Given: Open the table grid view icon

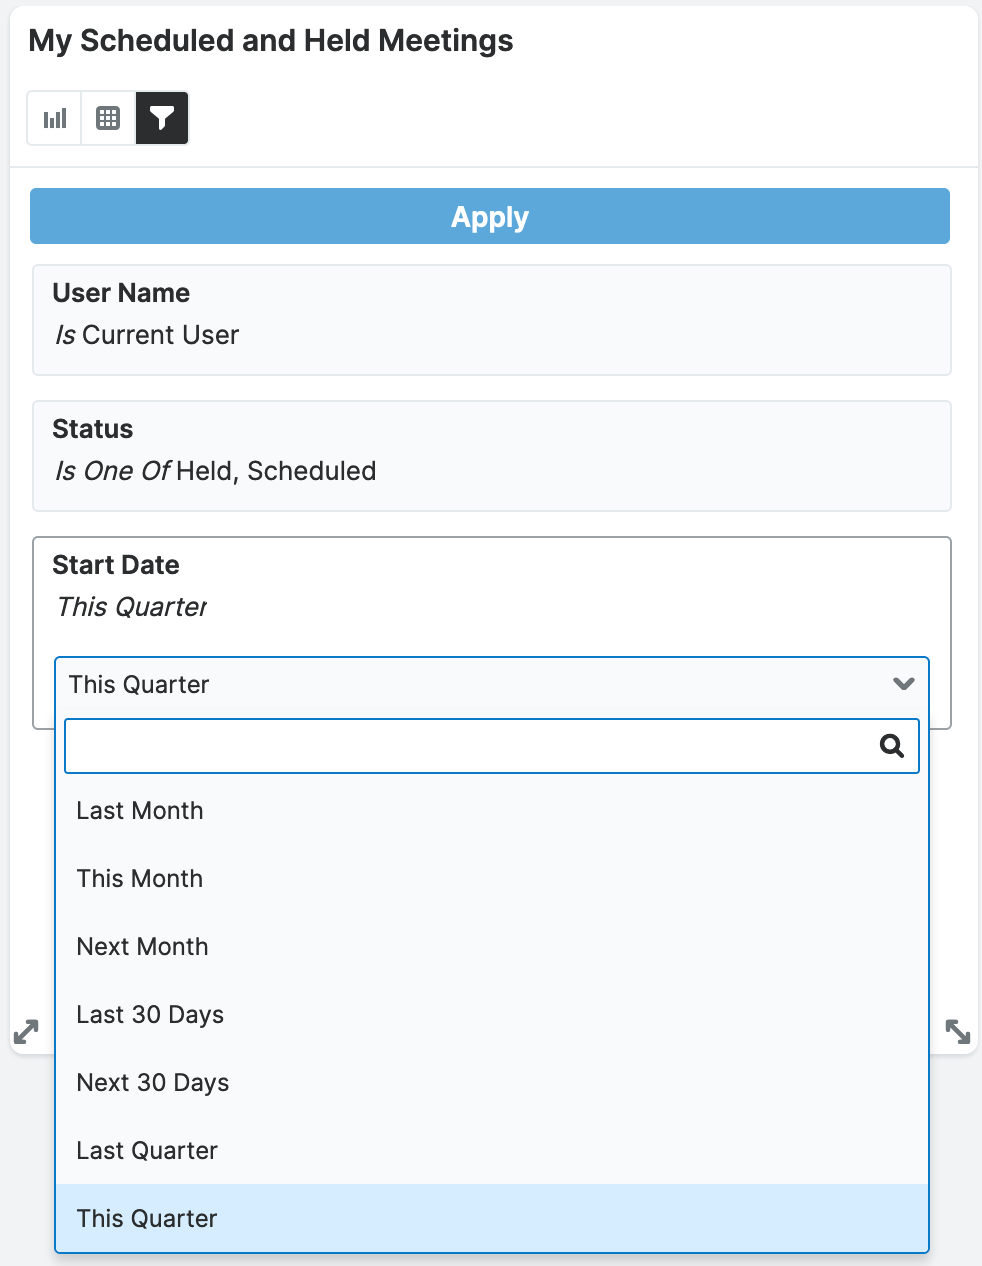Looking at the screenshot, I should tap(108, 118).
